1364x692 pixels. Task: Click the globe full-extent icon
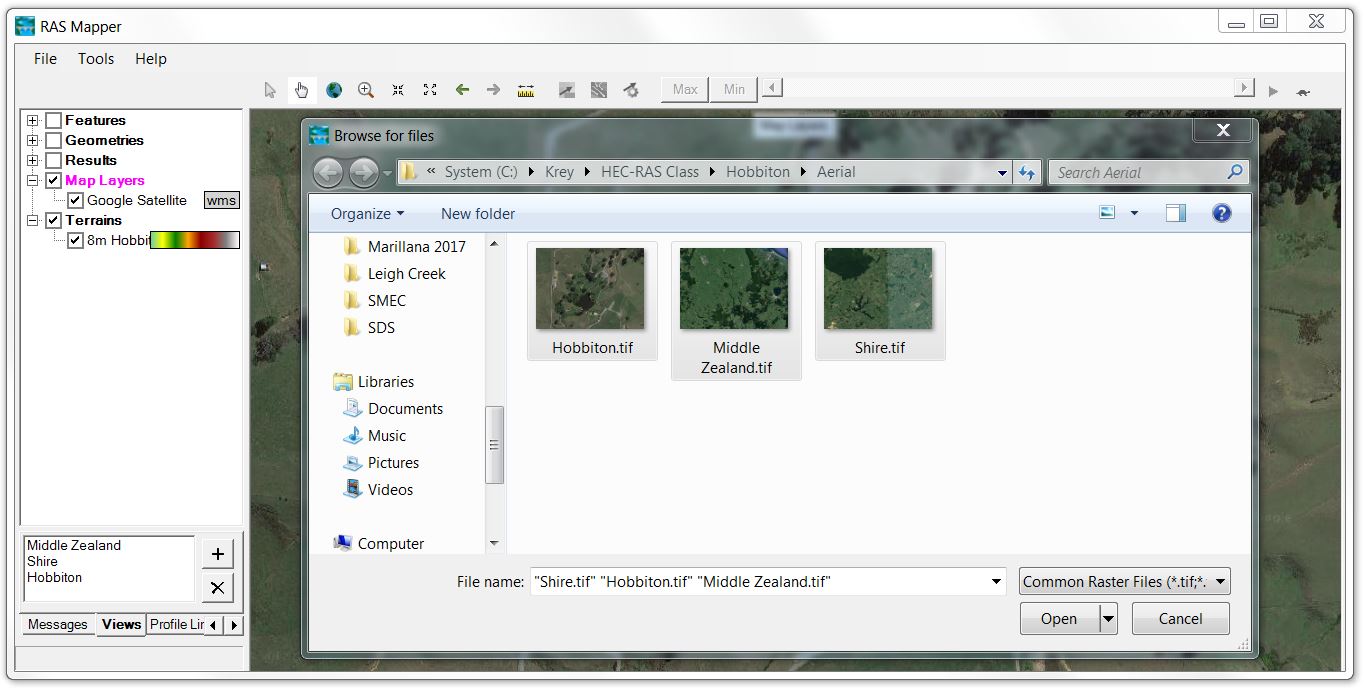click(x=334, y=90)
